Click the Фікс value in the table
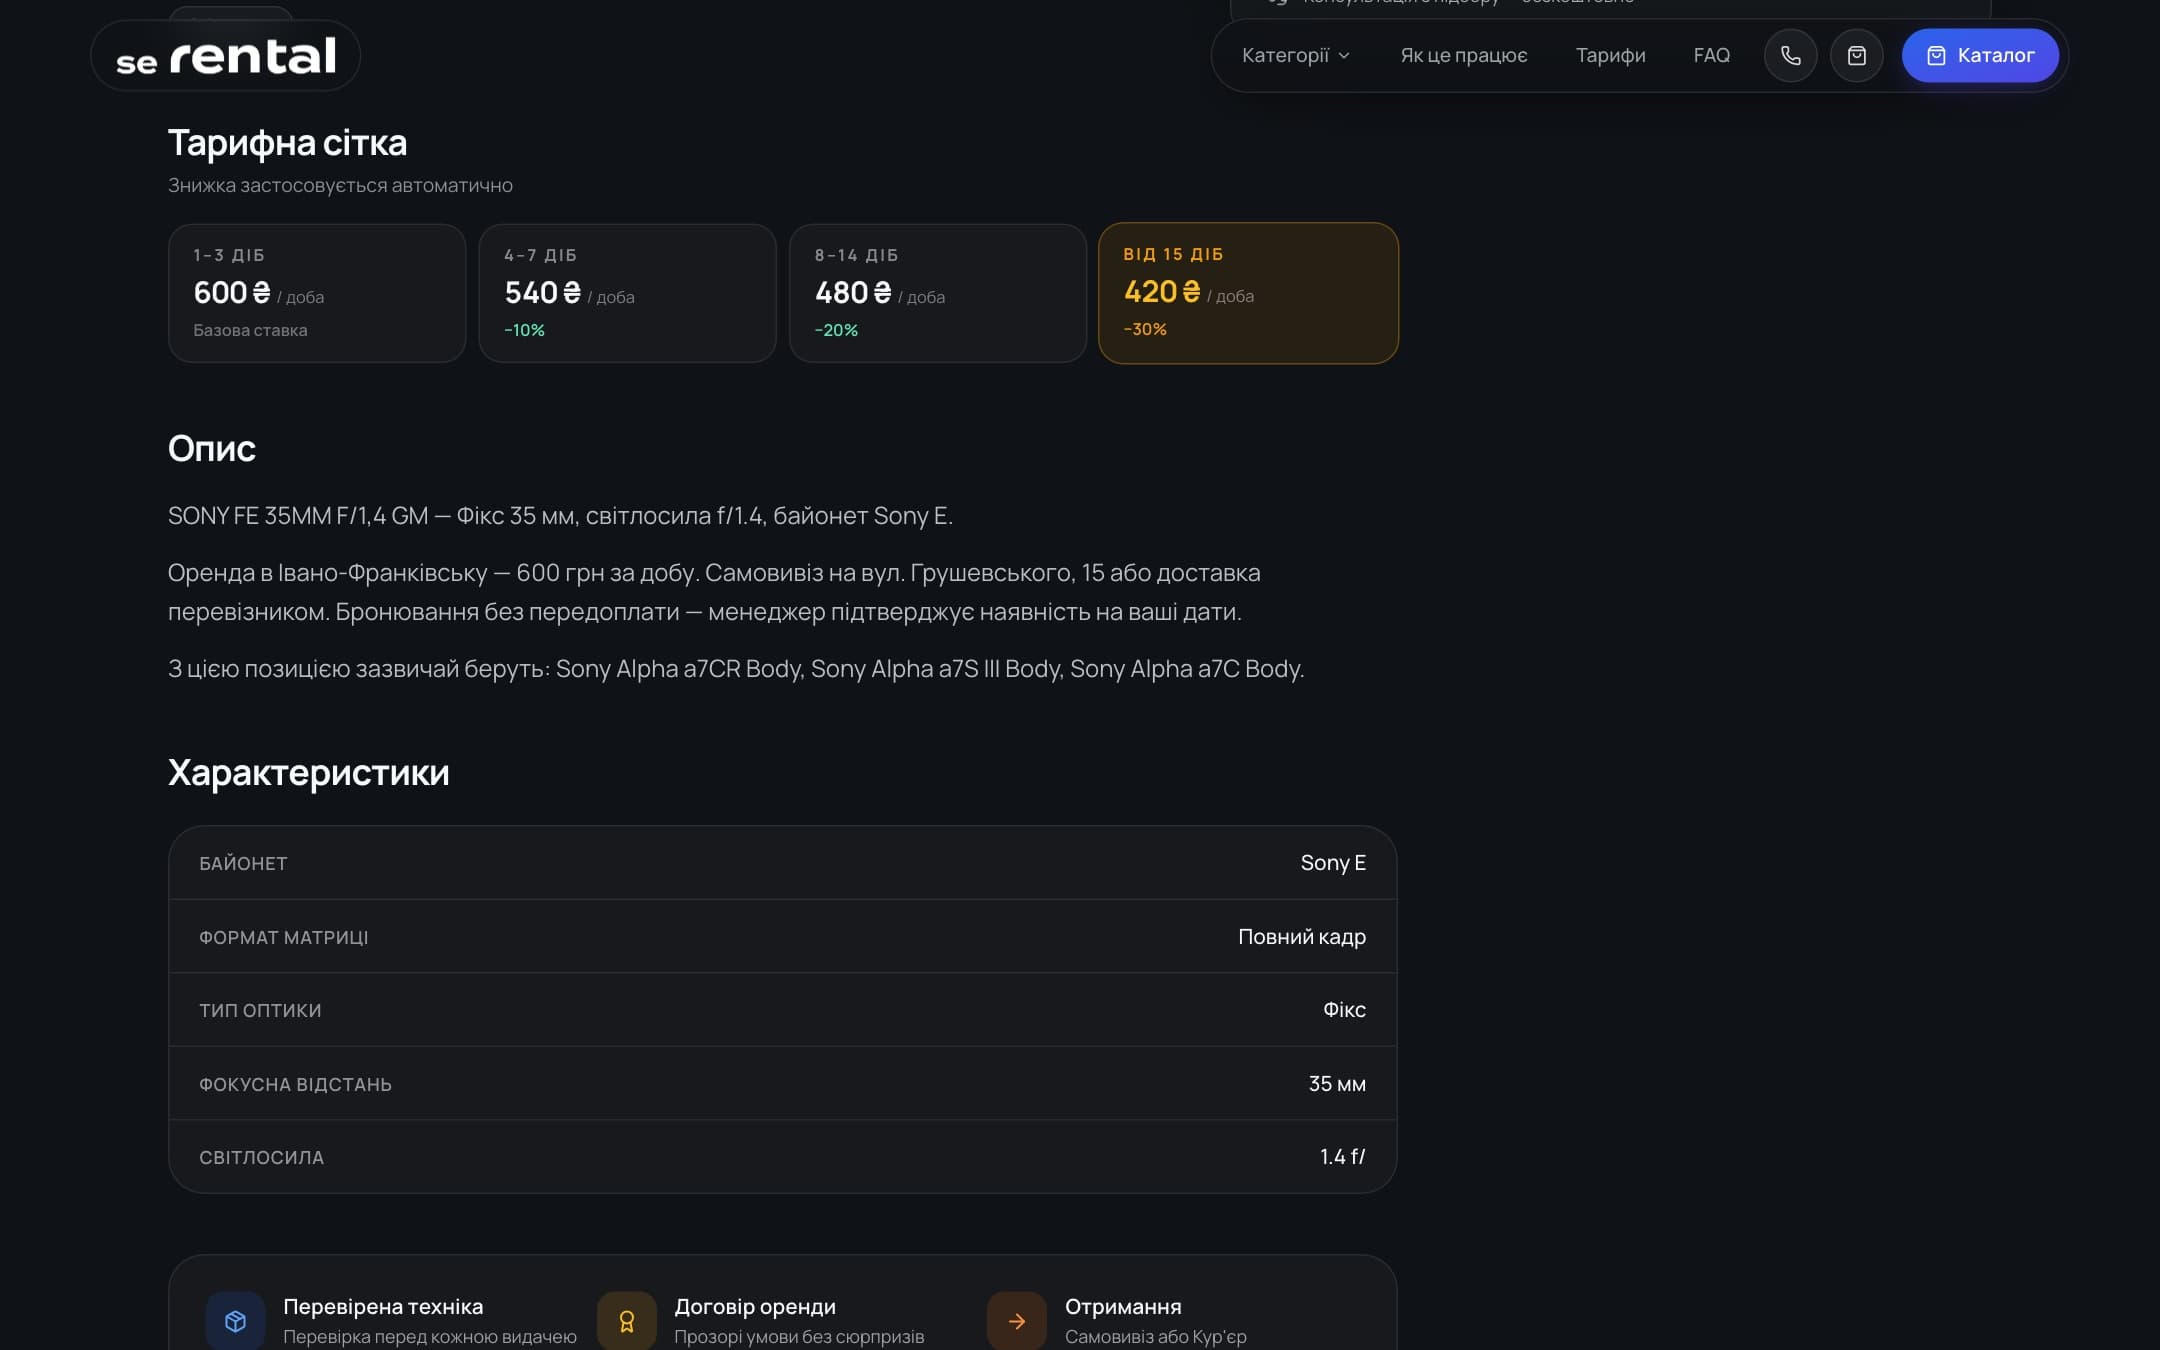This screenshot has width=2160, height=1350. click(x=1344, y=1010)
